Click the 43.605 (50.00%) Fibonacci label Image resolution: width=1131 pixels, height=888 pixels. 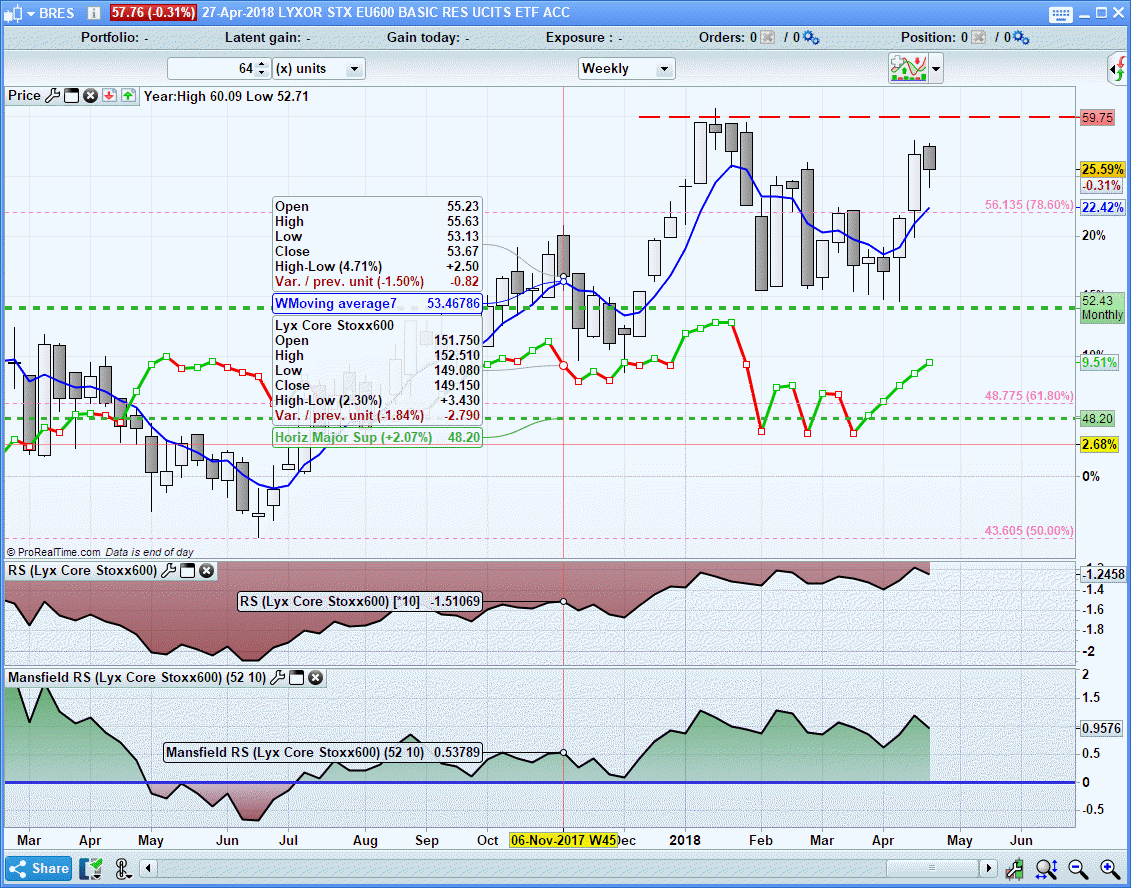(1029, 531)
